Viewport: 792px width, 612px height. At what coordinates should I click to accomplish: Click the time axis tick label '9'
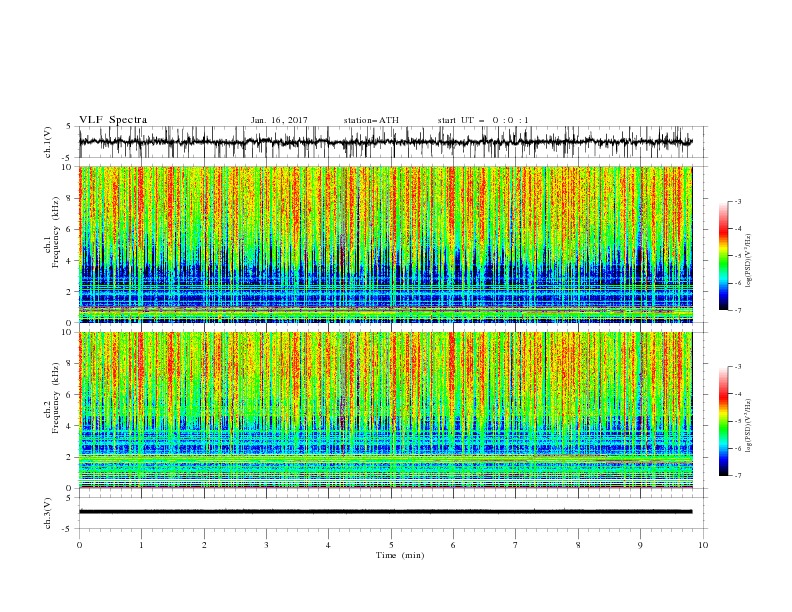[x=640, y=545]
